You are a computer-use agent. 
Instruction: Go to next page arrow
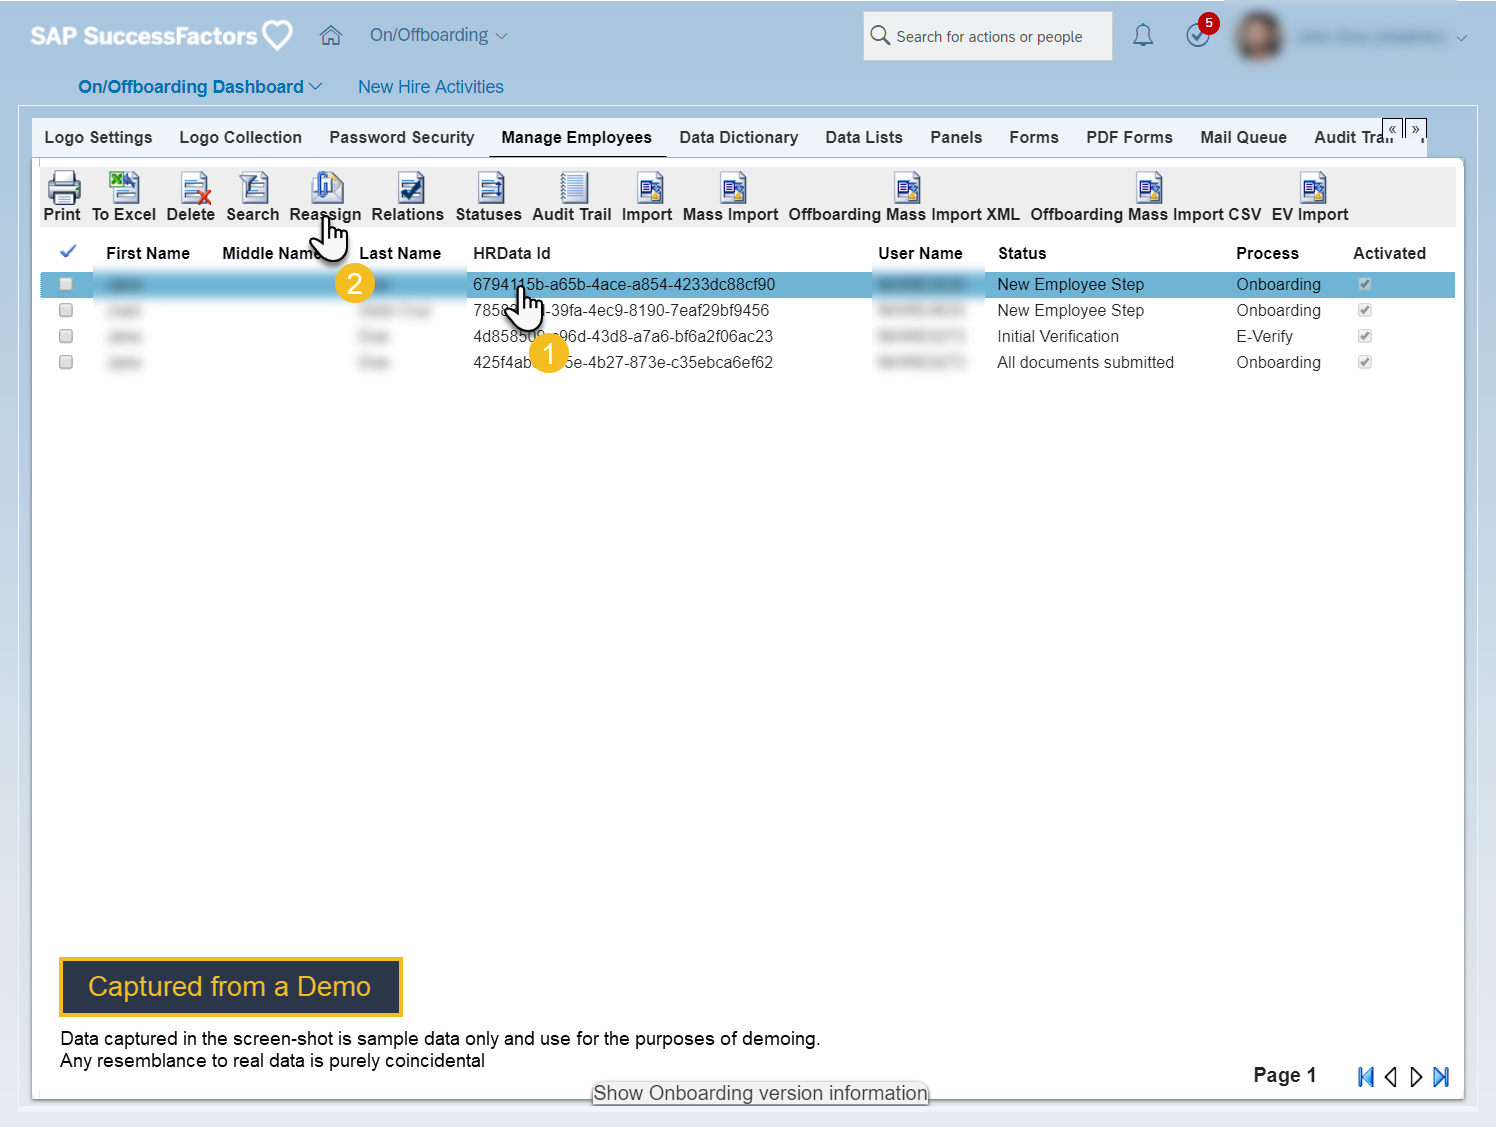pyautogui.click(x=1416, y=1077)
